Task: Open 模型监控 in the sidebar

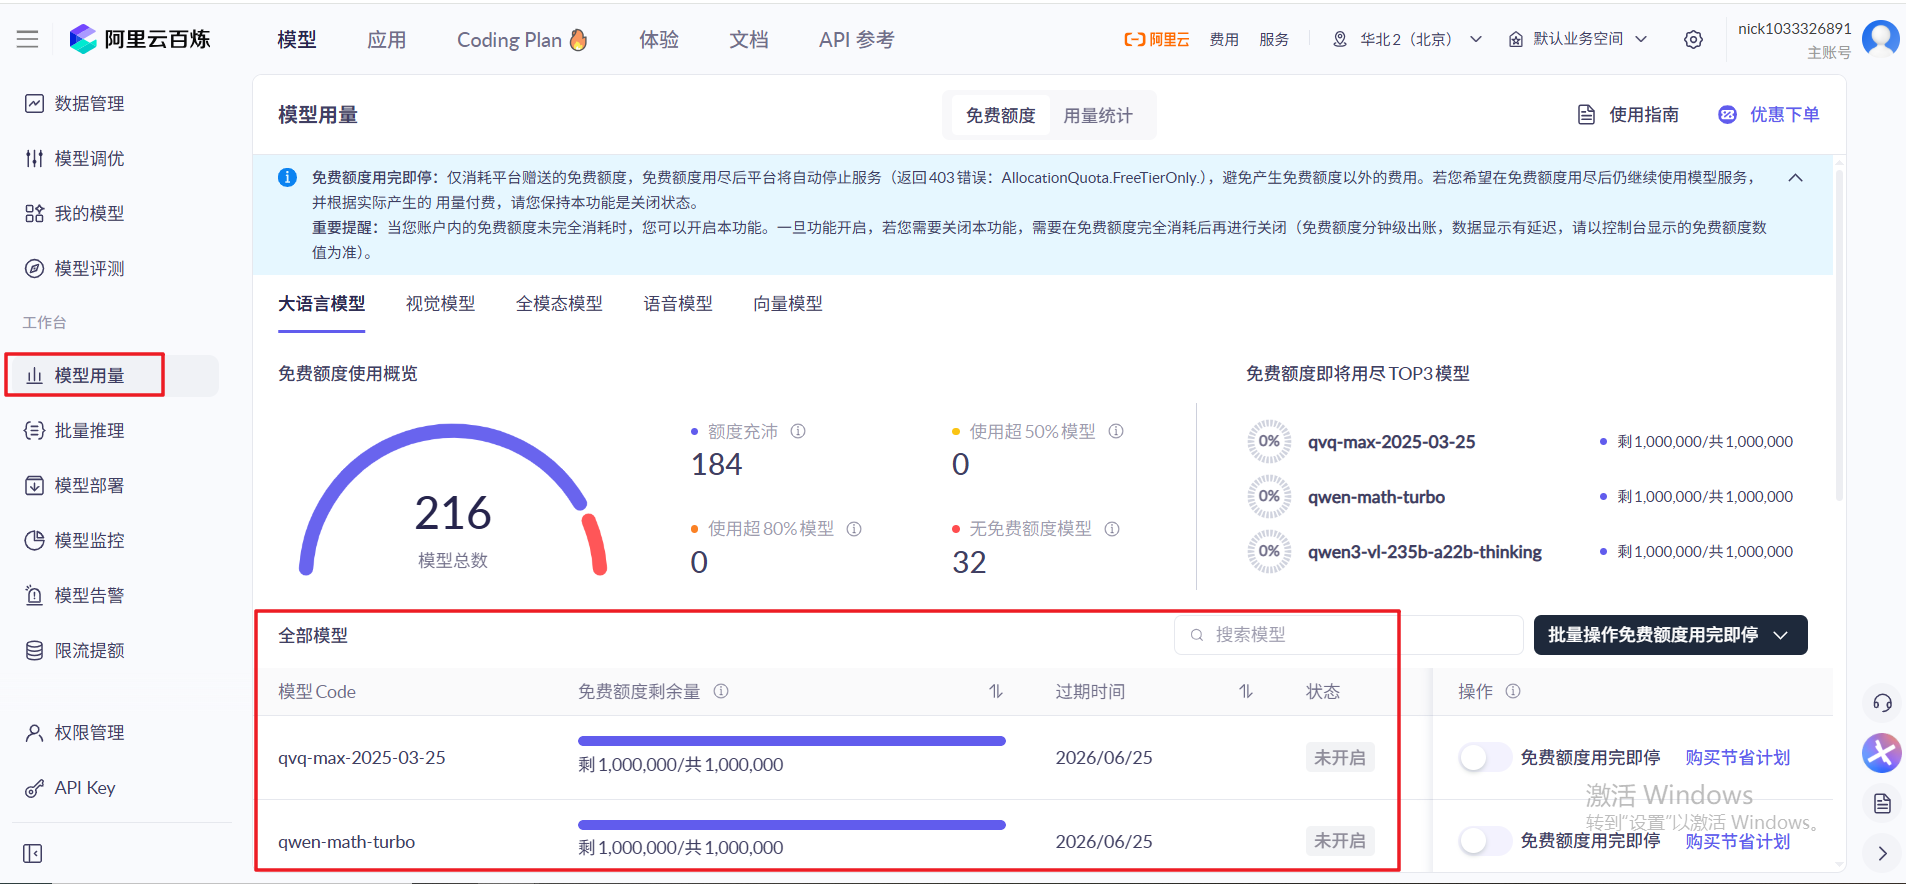Action: click(75, 541)
